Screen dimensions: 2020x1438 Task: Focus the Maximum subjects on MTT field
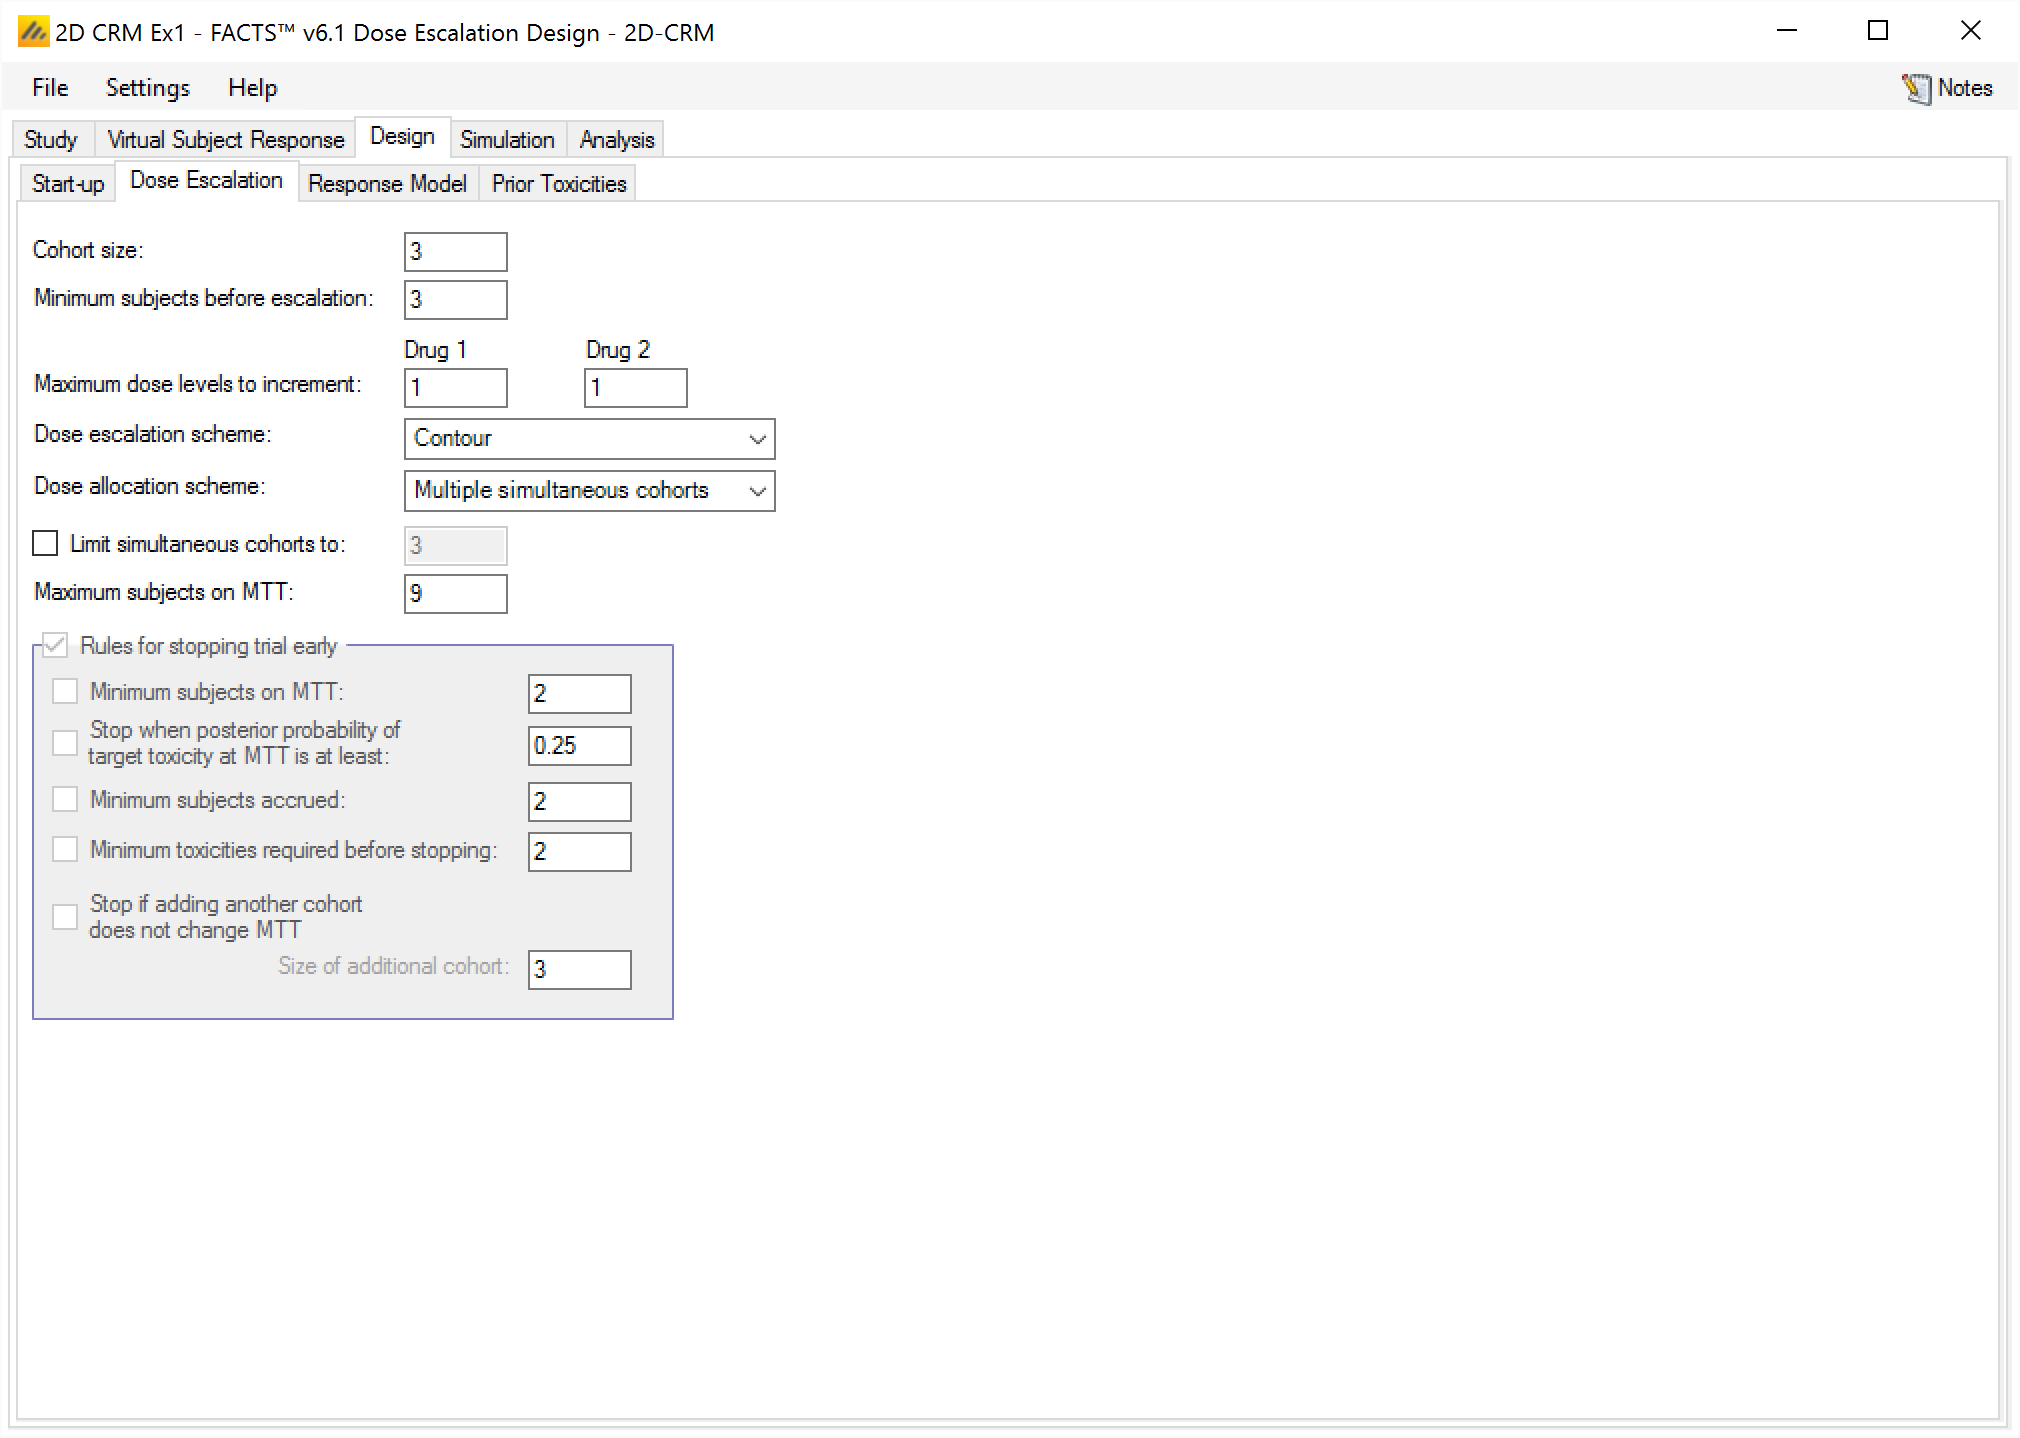(x=455, y=594)
